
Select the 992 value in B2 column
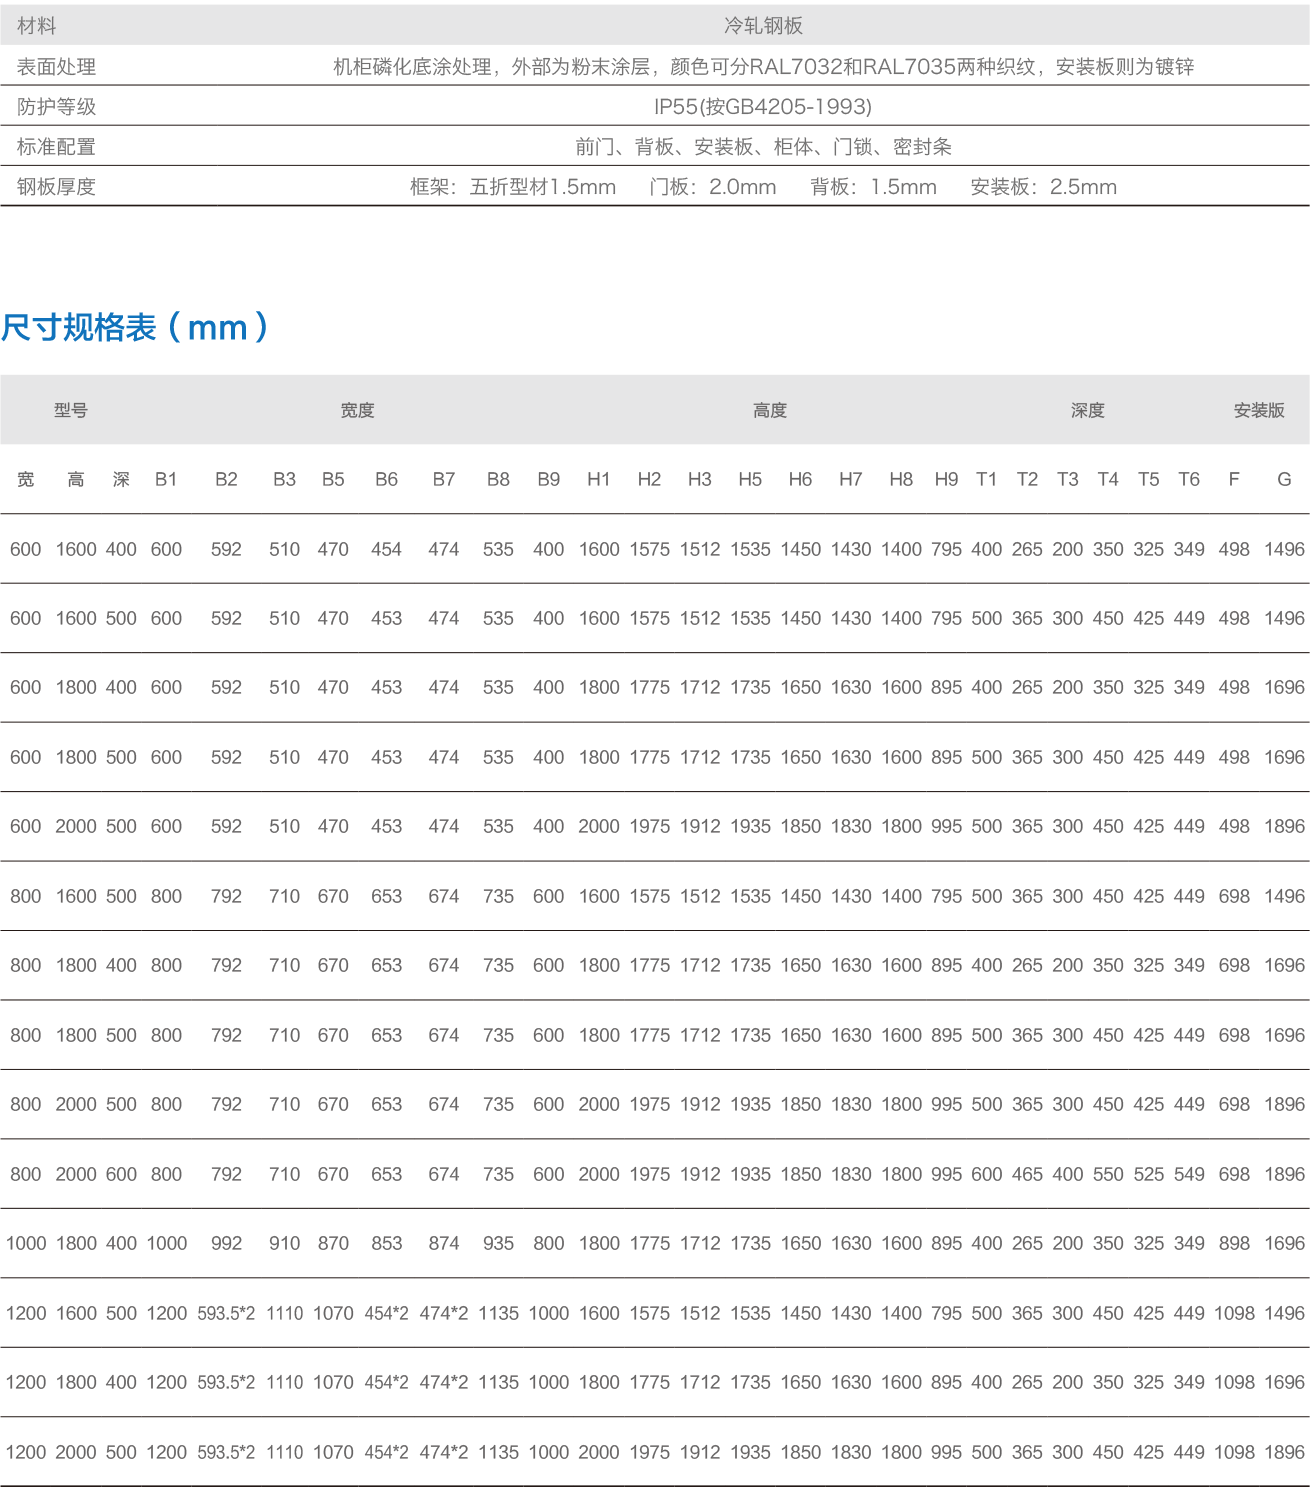tap(226, 1243)
